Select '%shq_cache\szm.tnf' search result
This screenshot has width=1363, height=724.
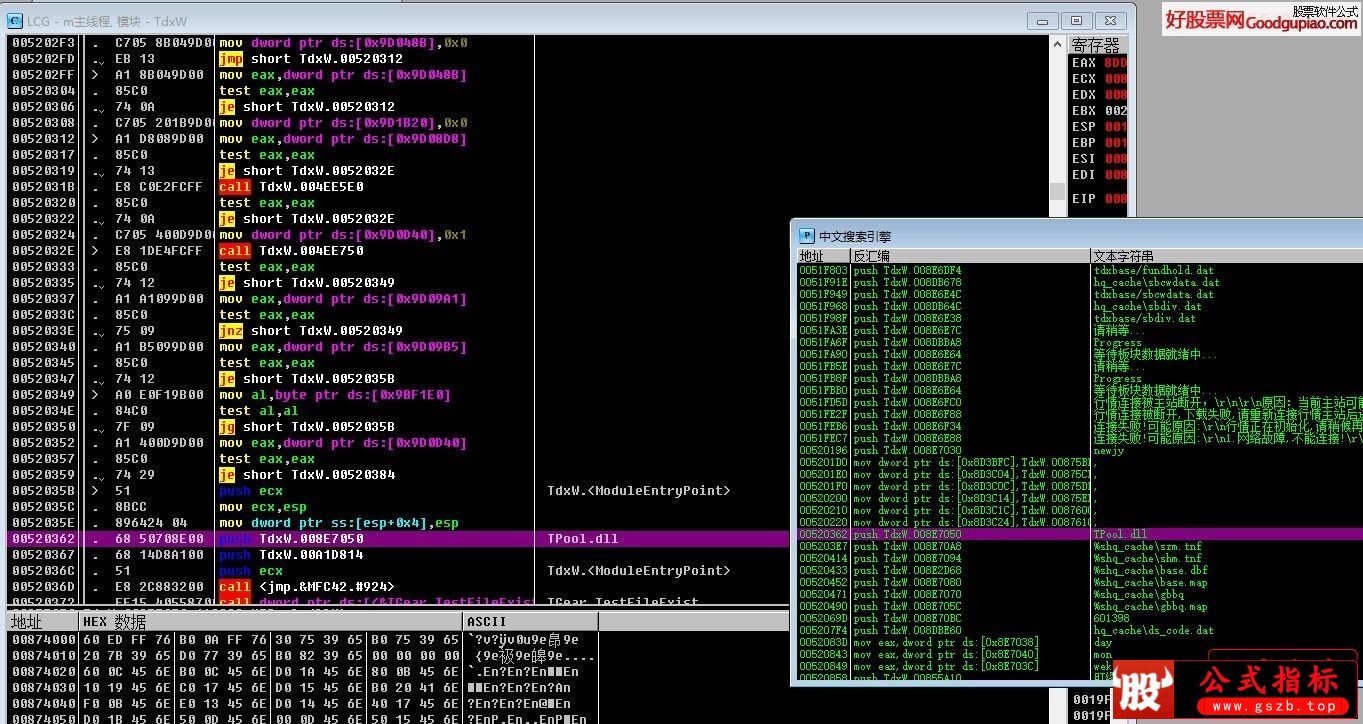tap(1148, 546)
